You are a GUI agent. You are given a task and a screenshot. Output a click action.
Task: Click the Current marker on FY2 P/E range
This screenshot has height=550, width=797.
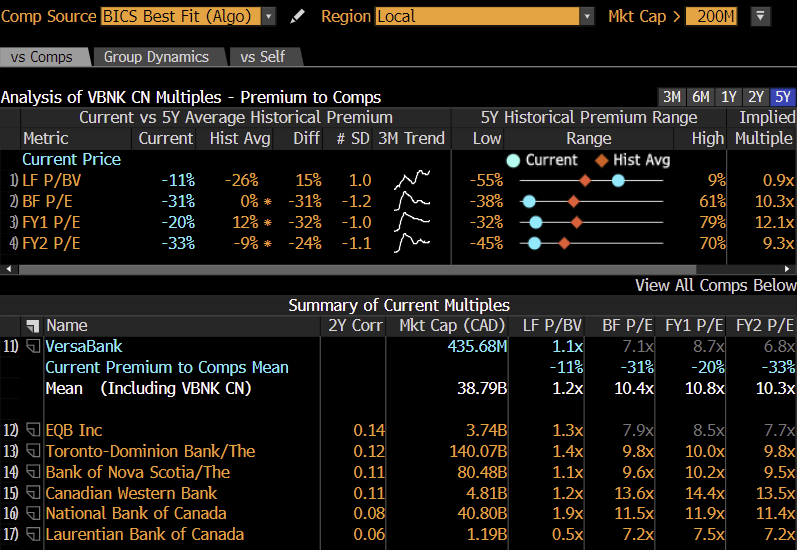[534, 243]
